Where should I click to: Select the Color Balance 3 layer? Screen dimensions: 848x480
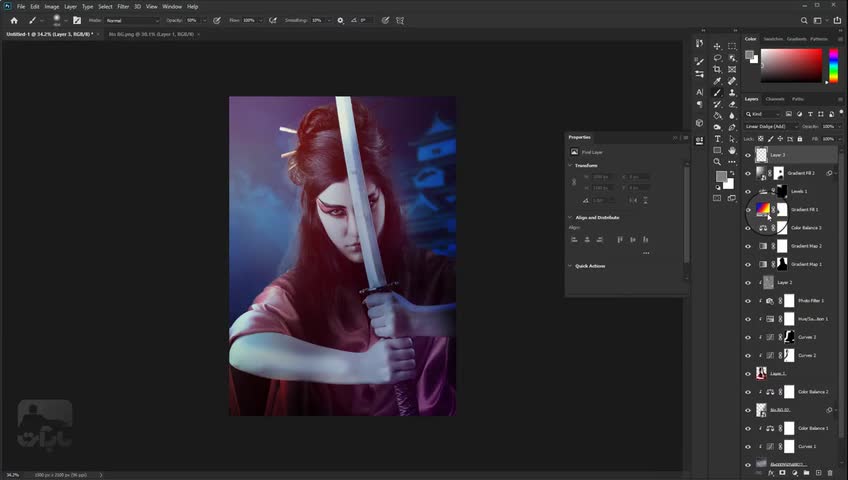806,227
